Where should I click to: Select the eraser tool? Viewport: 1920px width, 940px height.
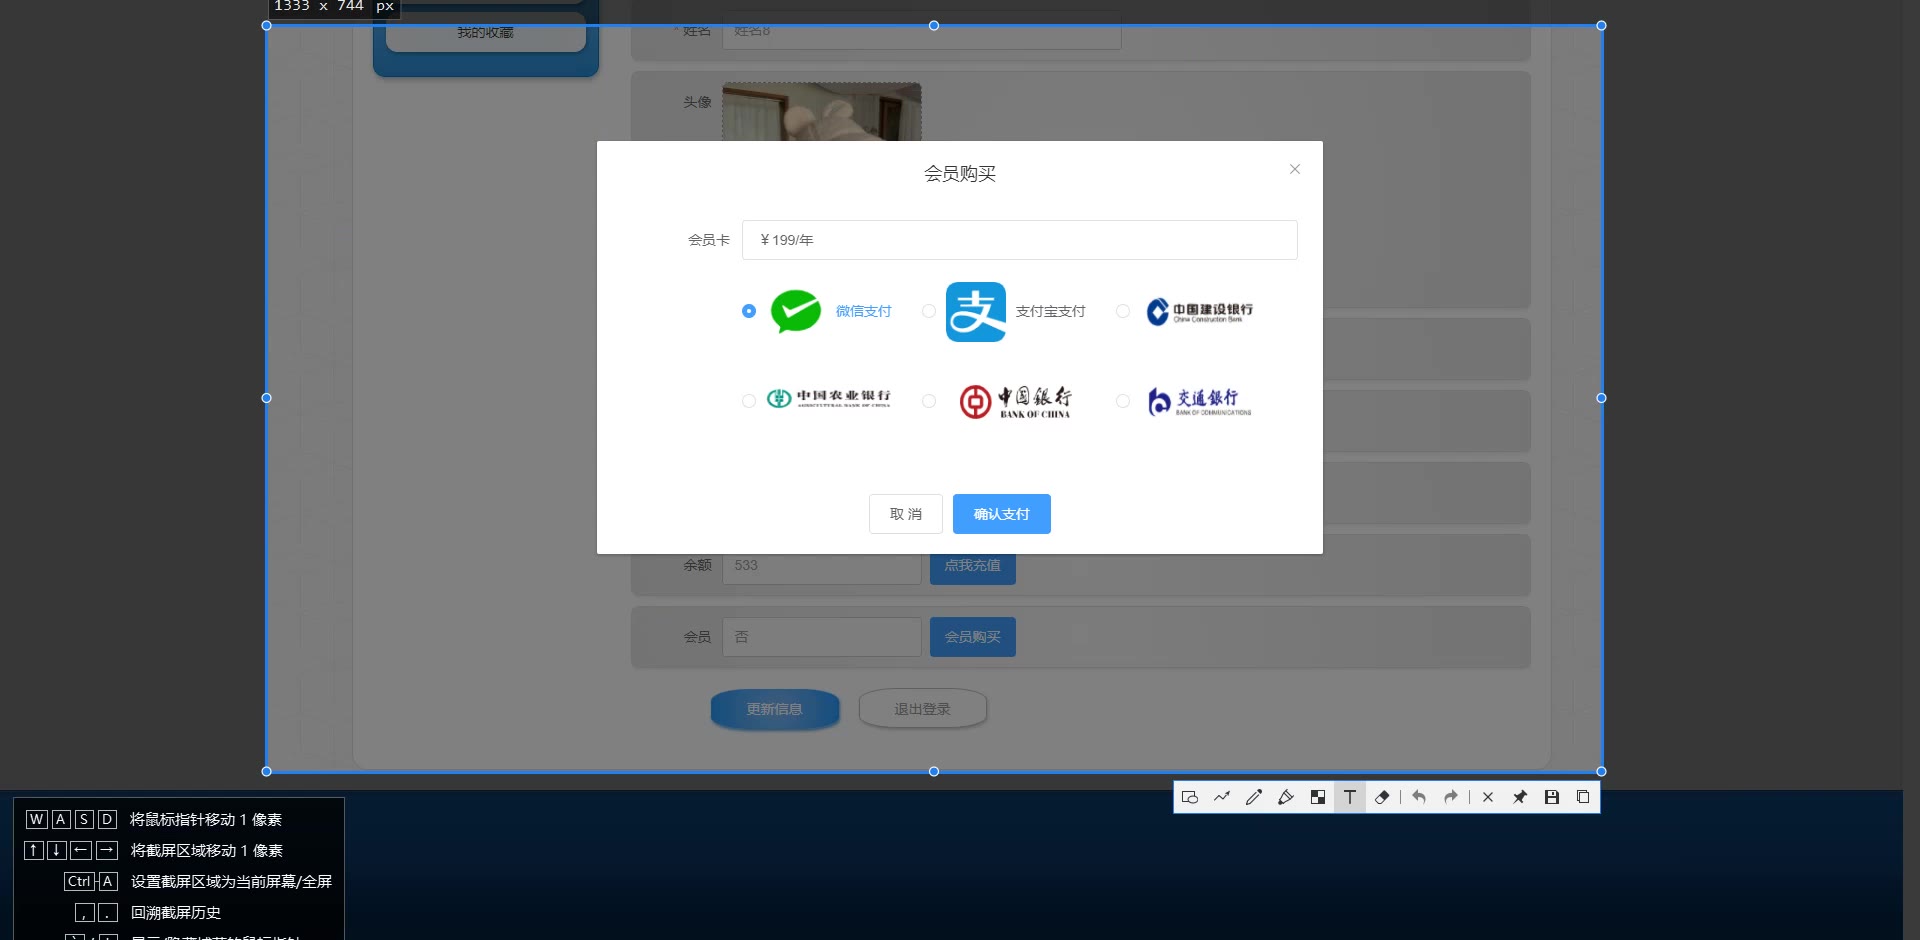pos(1382,797)
